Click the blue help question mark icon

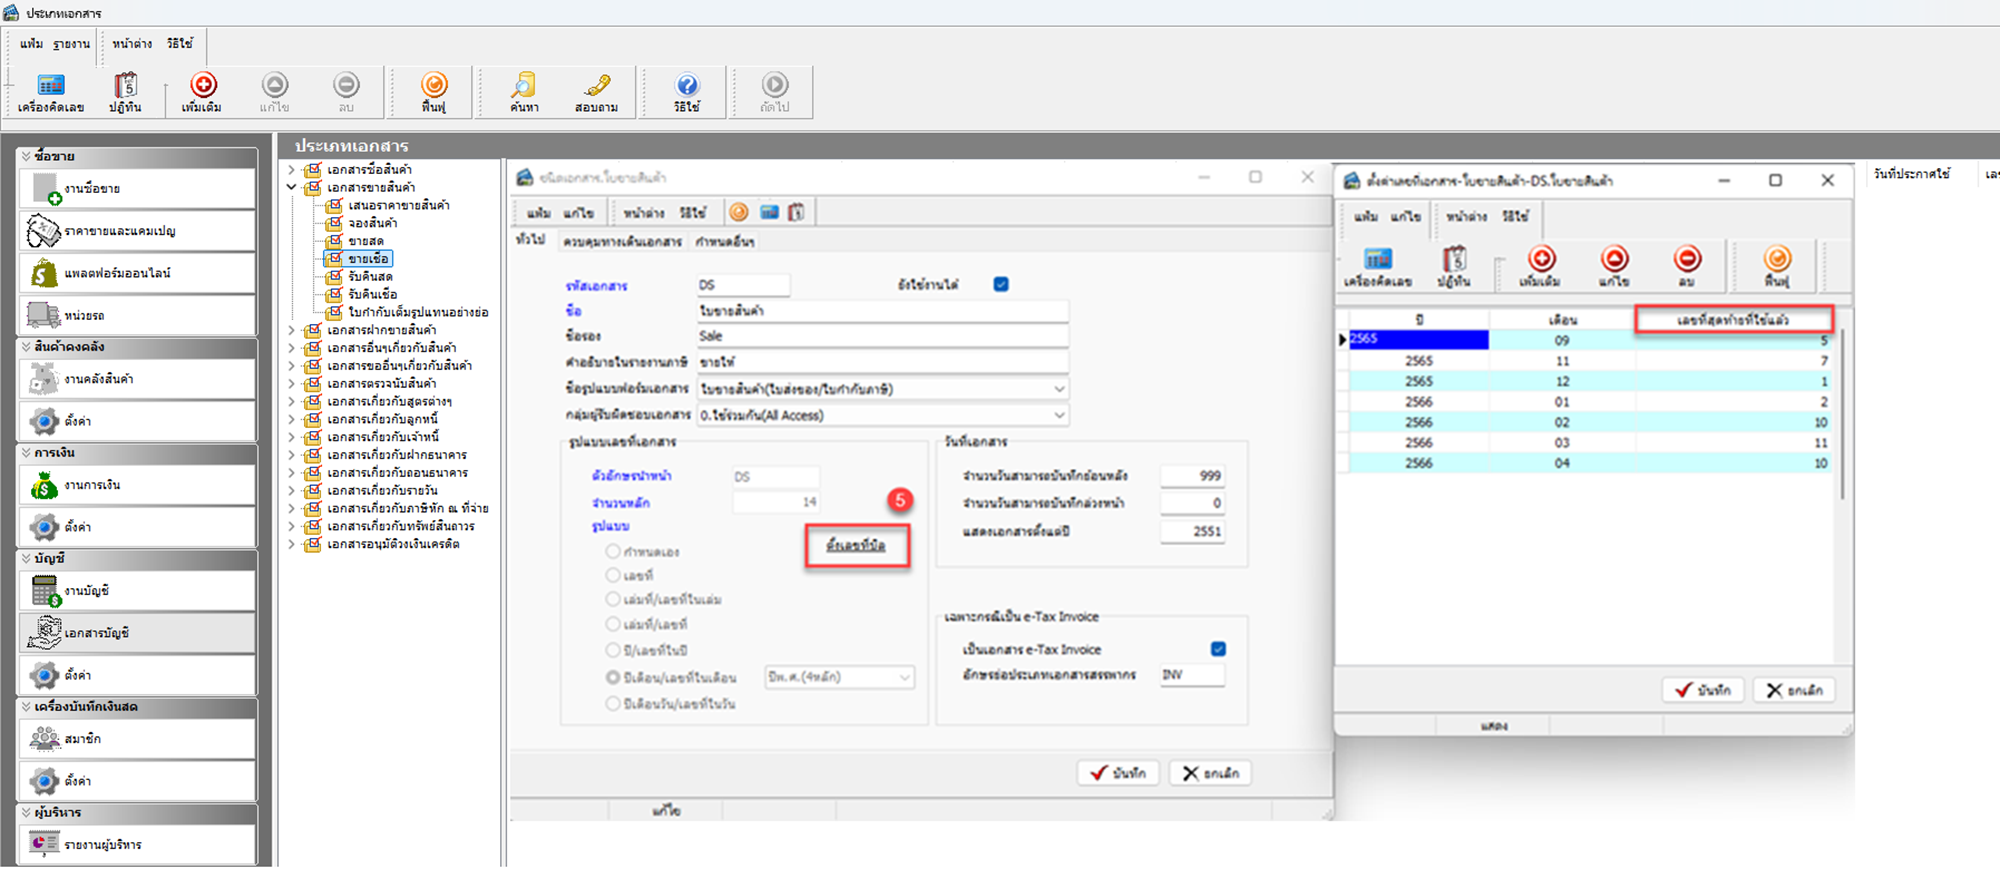pyautogui.click(x=687, y=86)
